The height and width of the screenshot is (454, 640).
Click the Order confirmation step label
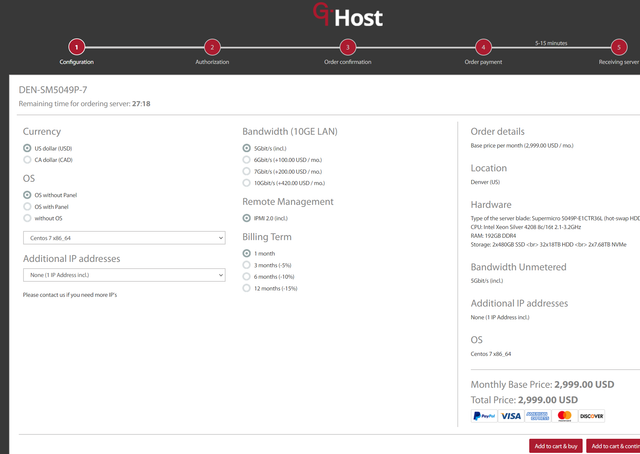(348, 62)
